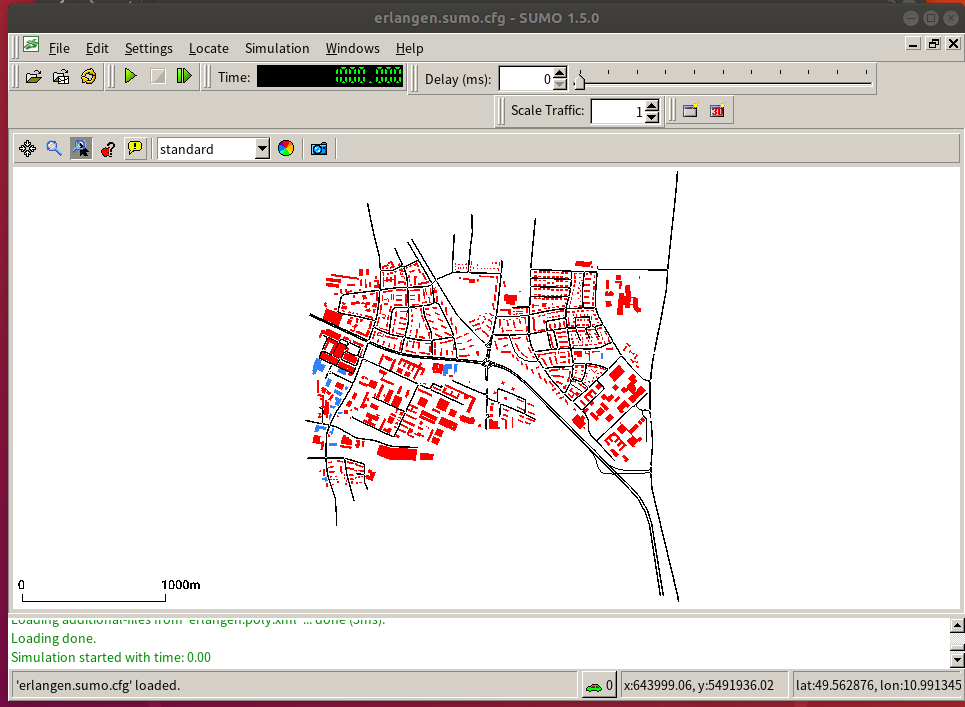Open the Locate menu

(208, 48)
